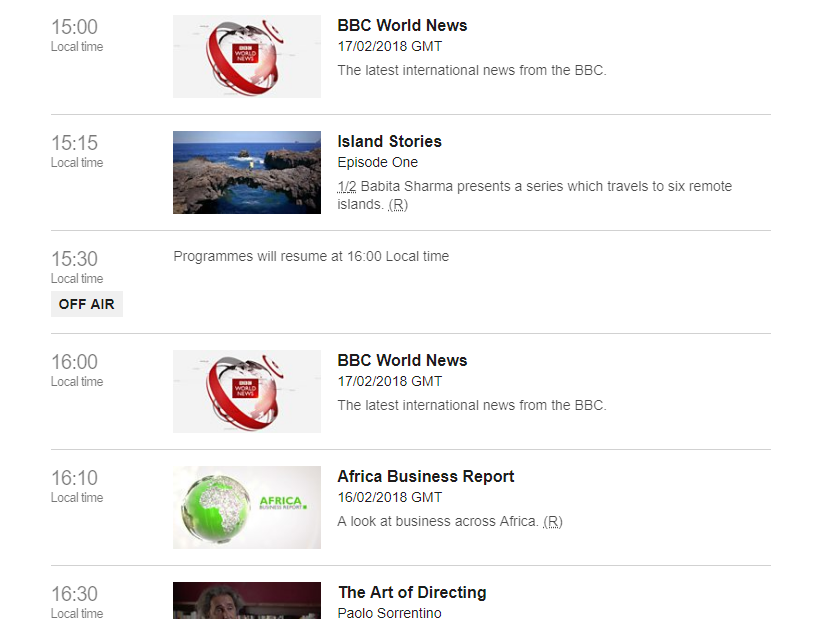The width and height of the screenshot is (835, 619).
Task: Click the 16:00 time label in left column
Action: point(74,362)
